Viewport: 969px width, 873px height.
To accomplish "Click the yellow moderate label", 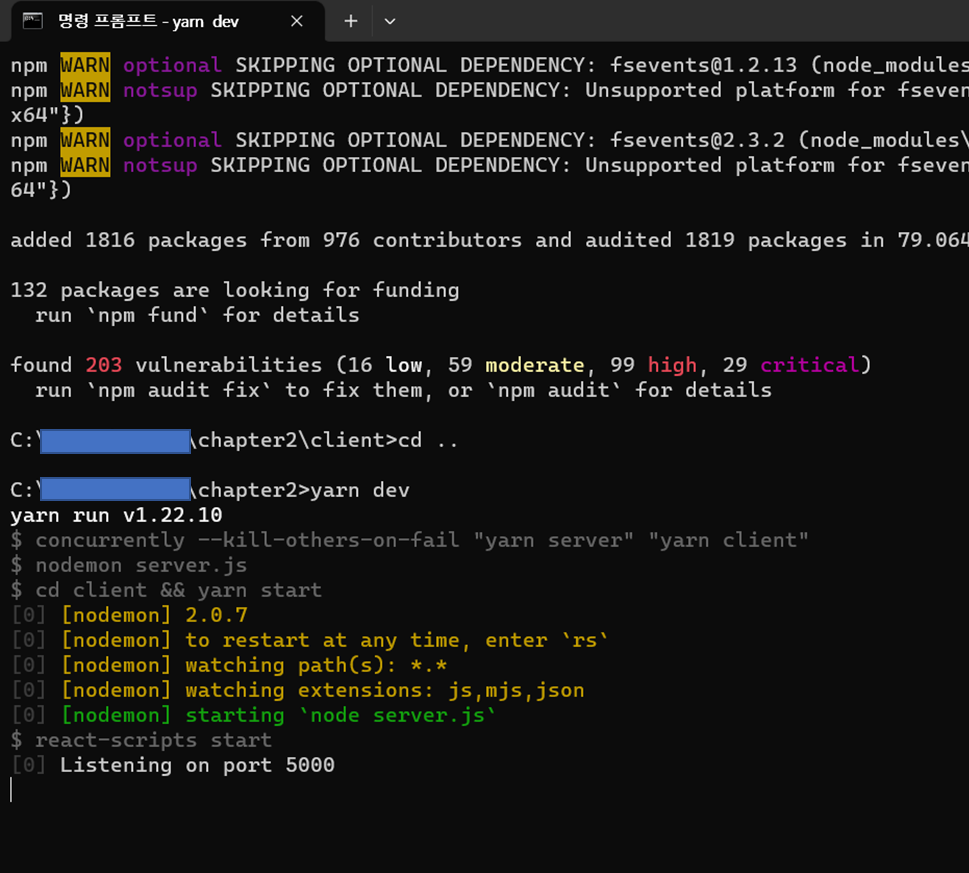I will point(534,364).
